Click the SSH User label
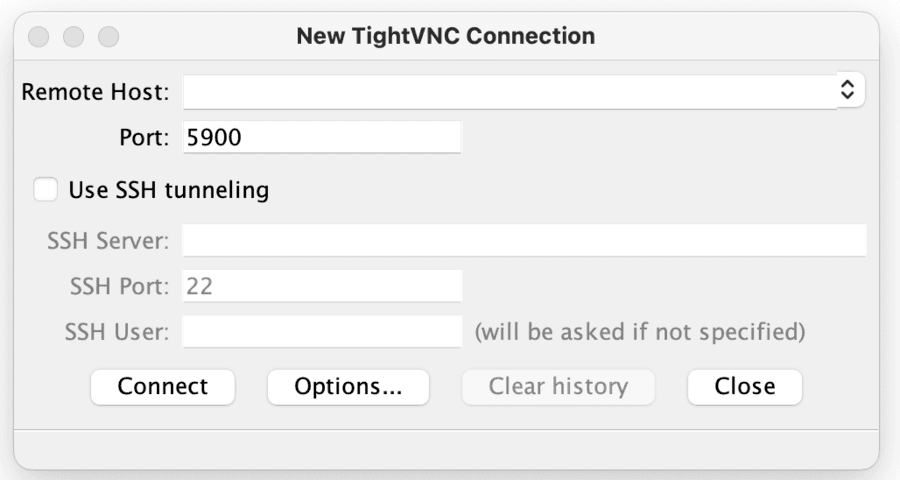Screen dimensions: 900x480 [x=117, y=331]
